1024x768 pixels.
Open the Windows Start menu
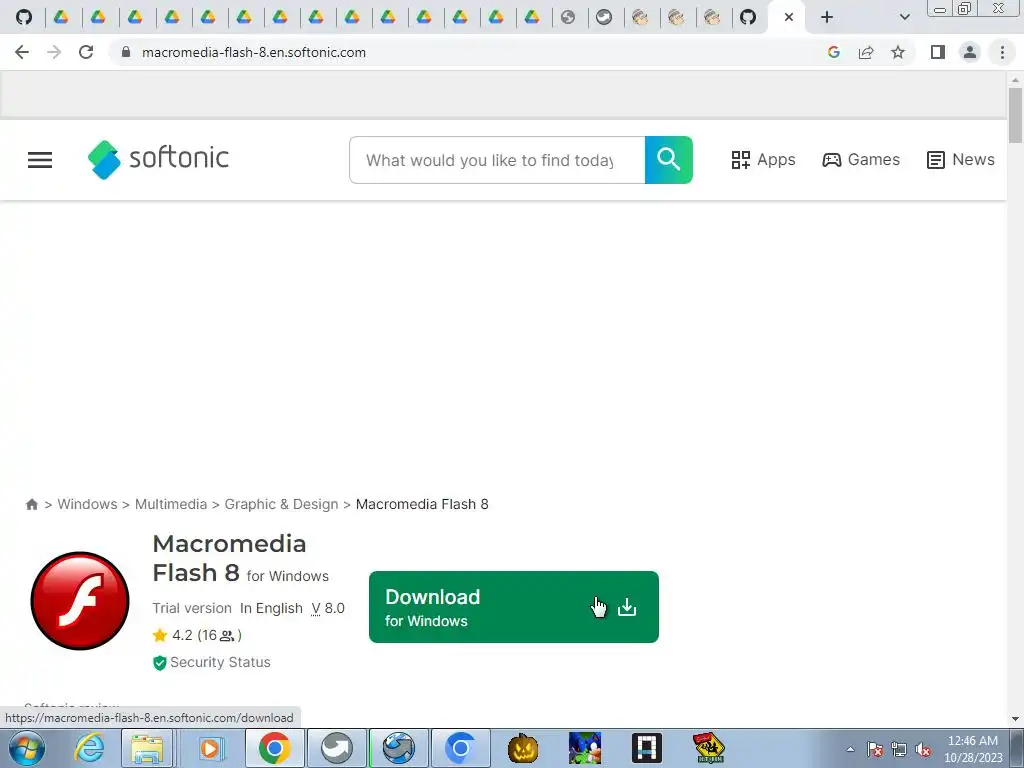pyautogui.click(x=26, y=748)
